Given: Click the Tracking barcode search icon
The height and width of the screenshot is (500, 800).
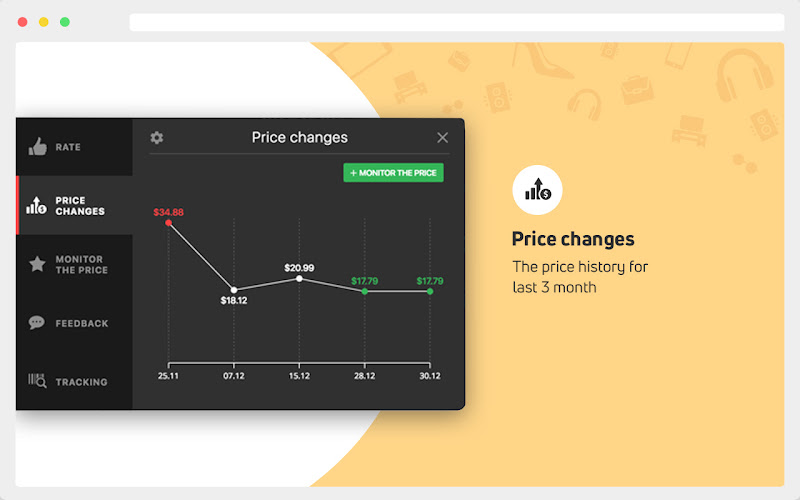Looking at the screenshot, I should (x=37, y=381).
